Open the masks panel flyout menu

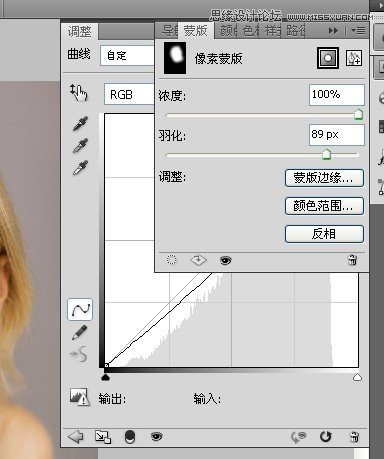coord(358,31)
